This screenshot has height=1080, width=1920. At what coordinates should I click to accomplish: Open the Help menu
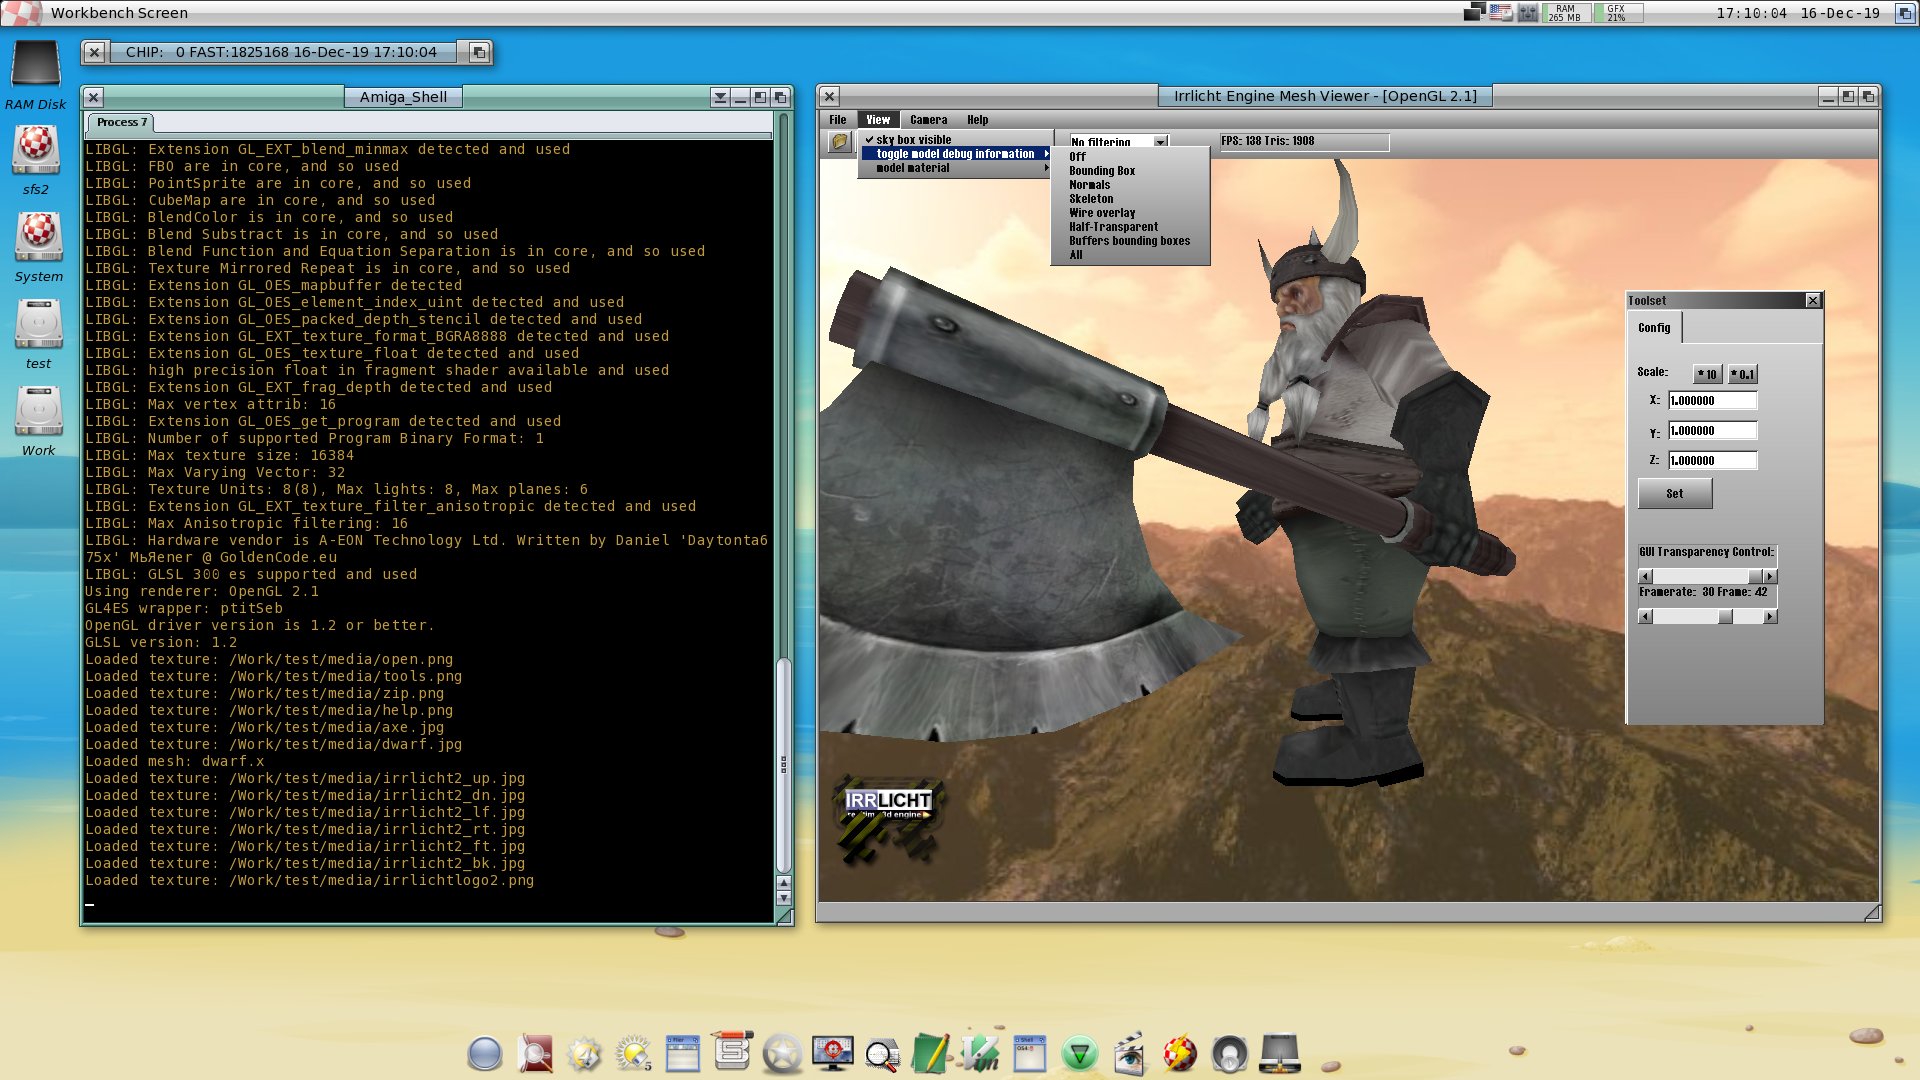pos(977,120)
